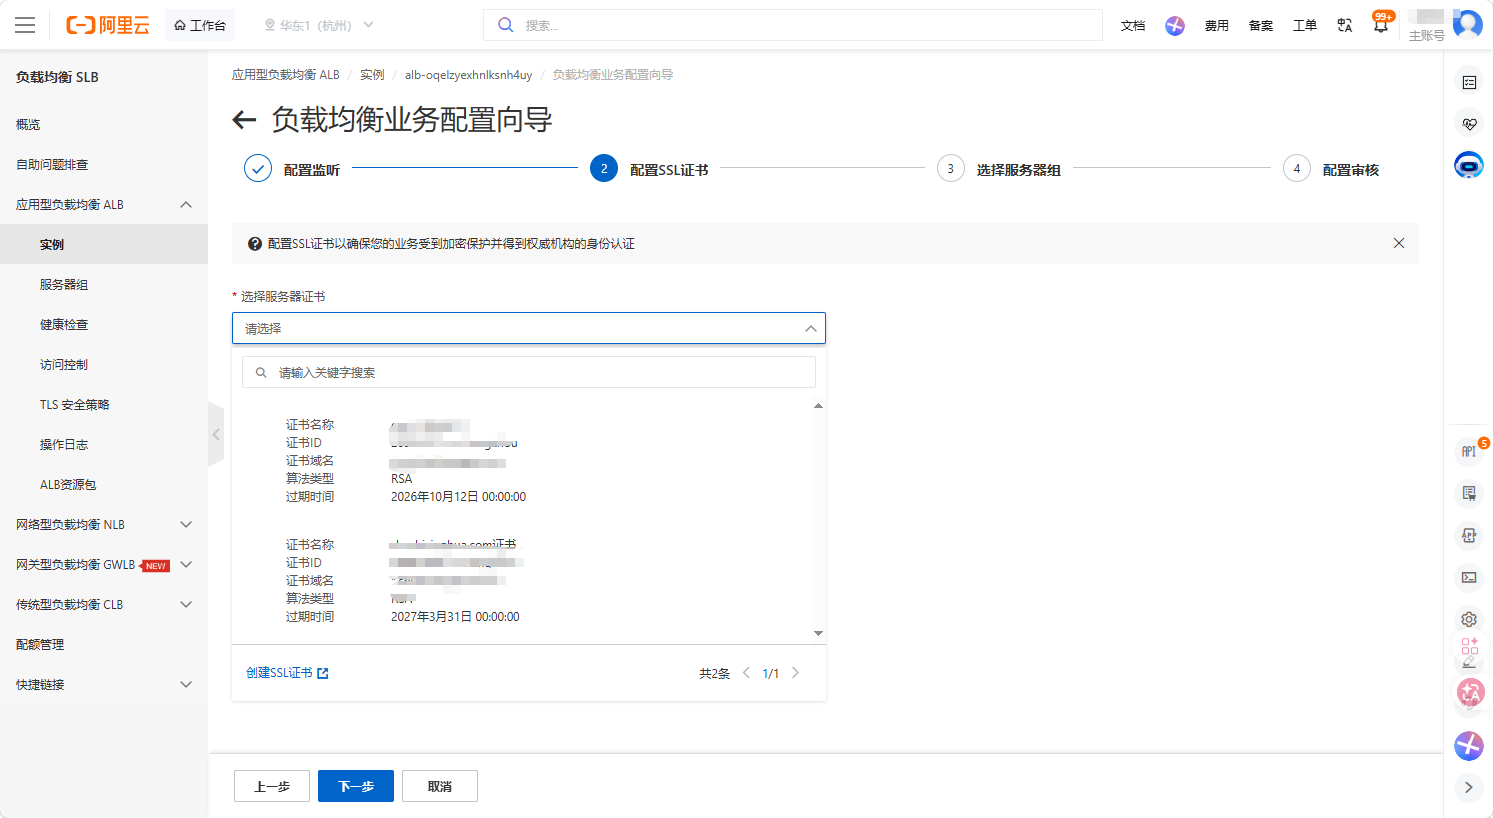Click the language switch icon
Image resolution: width=1493 pixels, height=818 pixels.
(1345, 25)
